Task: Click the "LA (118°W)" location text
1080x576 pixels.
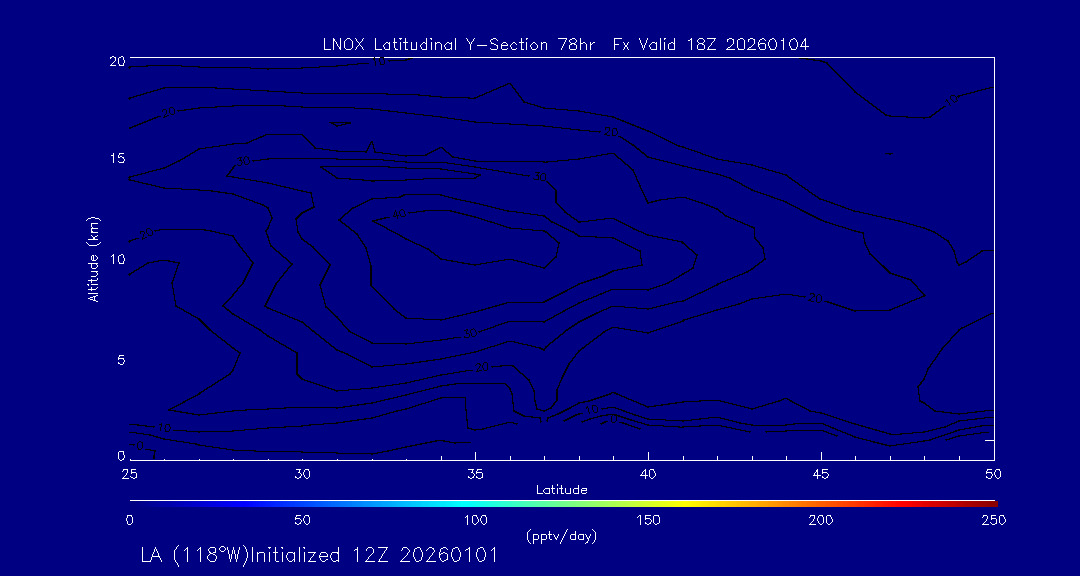Action: point(194,555)
